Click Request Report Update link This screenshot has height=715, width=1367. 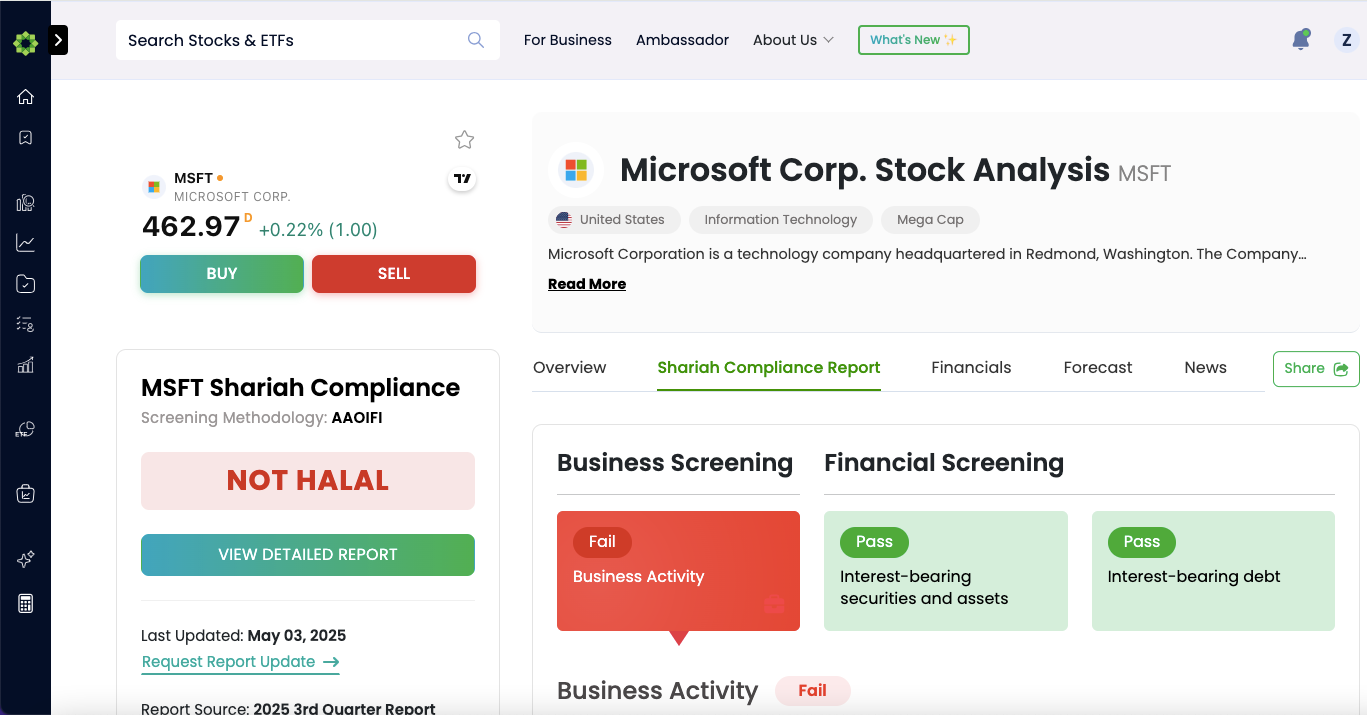point(241,662)
